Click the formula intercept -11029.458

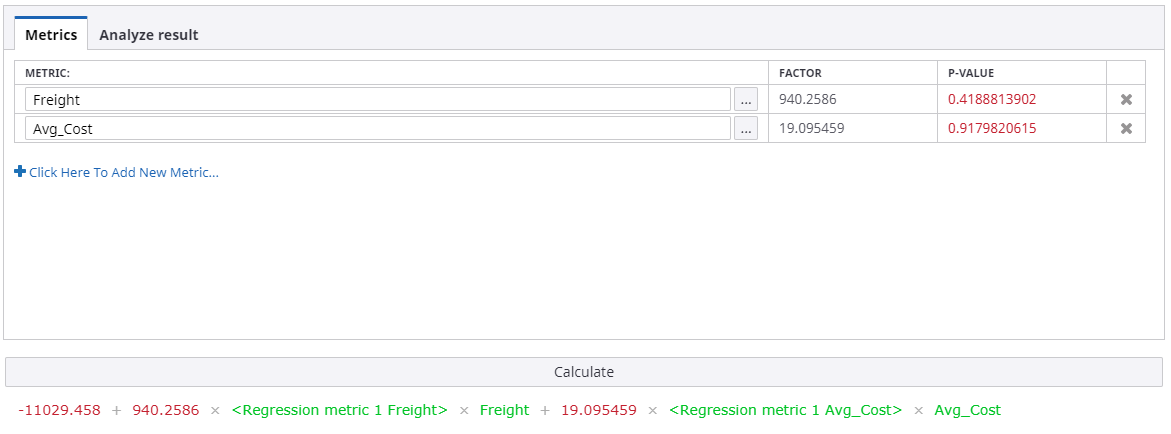[x=59, y=410]
